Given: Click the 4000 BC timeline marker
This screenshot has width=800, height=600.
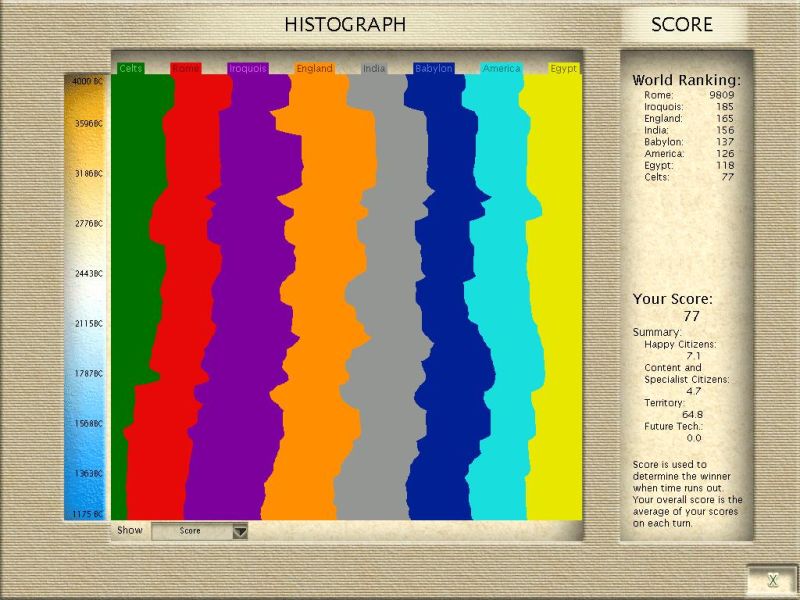Looking at the screenshot, I should (x=88, y=80).
